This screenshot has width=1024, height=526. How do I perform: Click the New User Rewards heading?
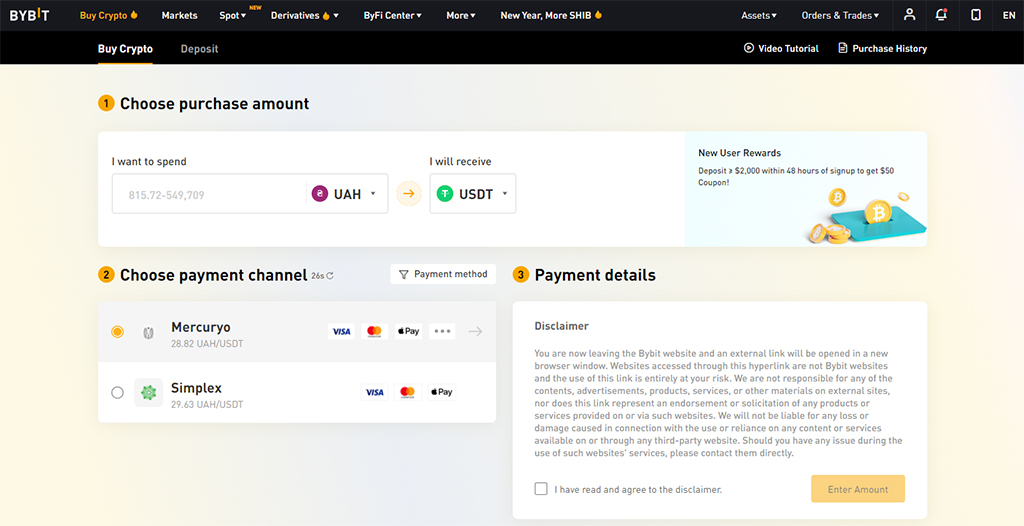(x=739, y=153)
